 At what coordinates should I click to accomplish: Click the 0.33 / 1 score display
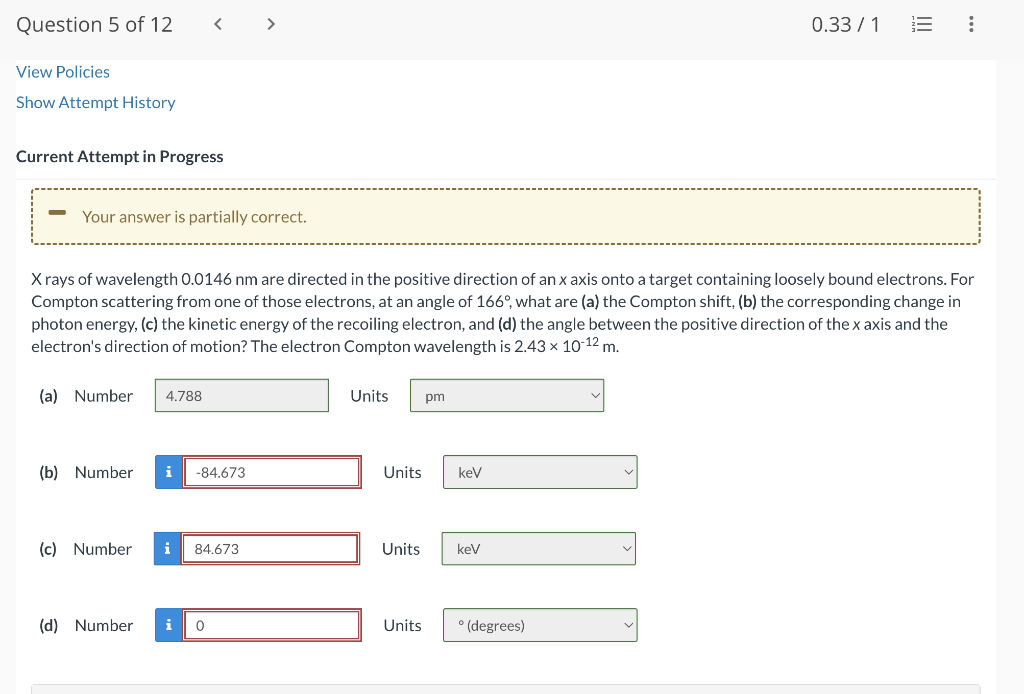(x=845, y=25)
